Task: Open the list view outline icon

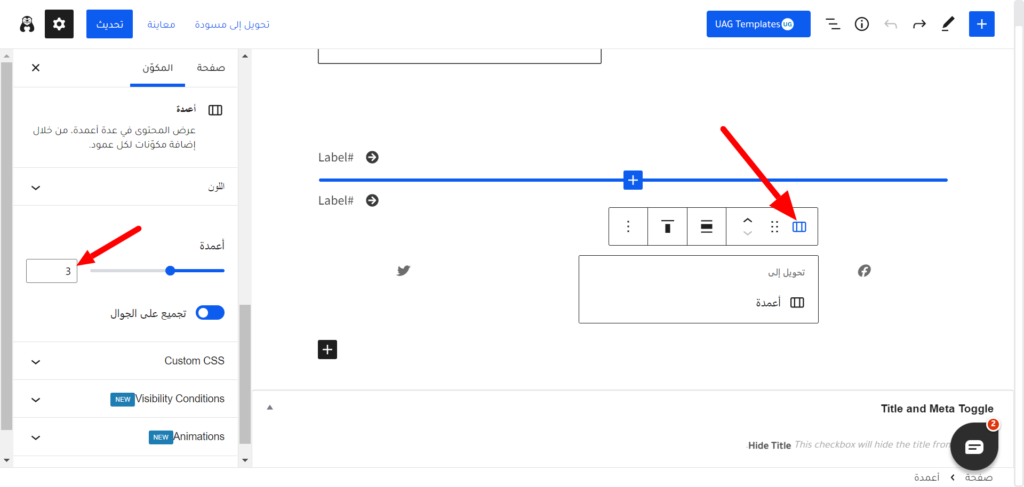Action: tap(832, 24)
